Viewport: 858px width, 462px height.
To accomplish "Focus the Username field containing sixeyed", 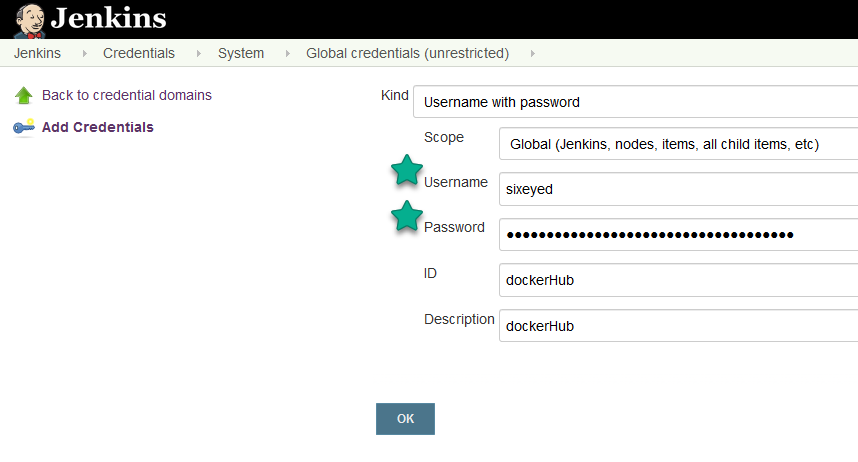I will click(x=678, y=189).
